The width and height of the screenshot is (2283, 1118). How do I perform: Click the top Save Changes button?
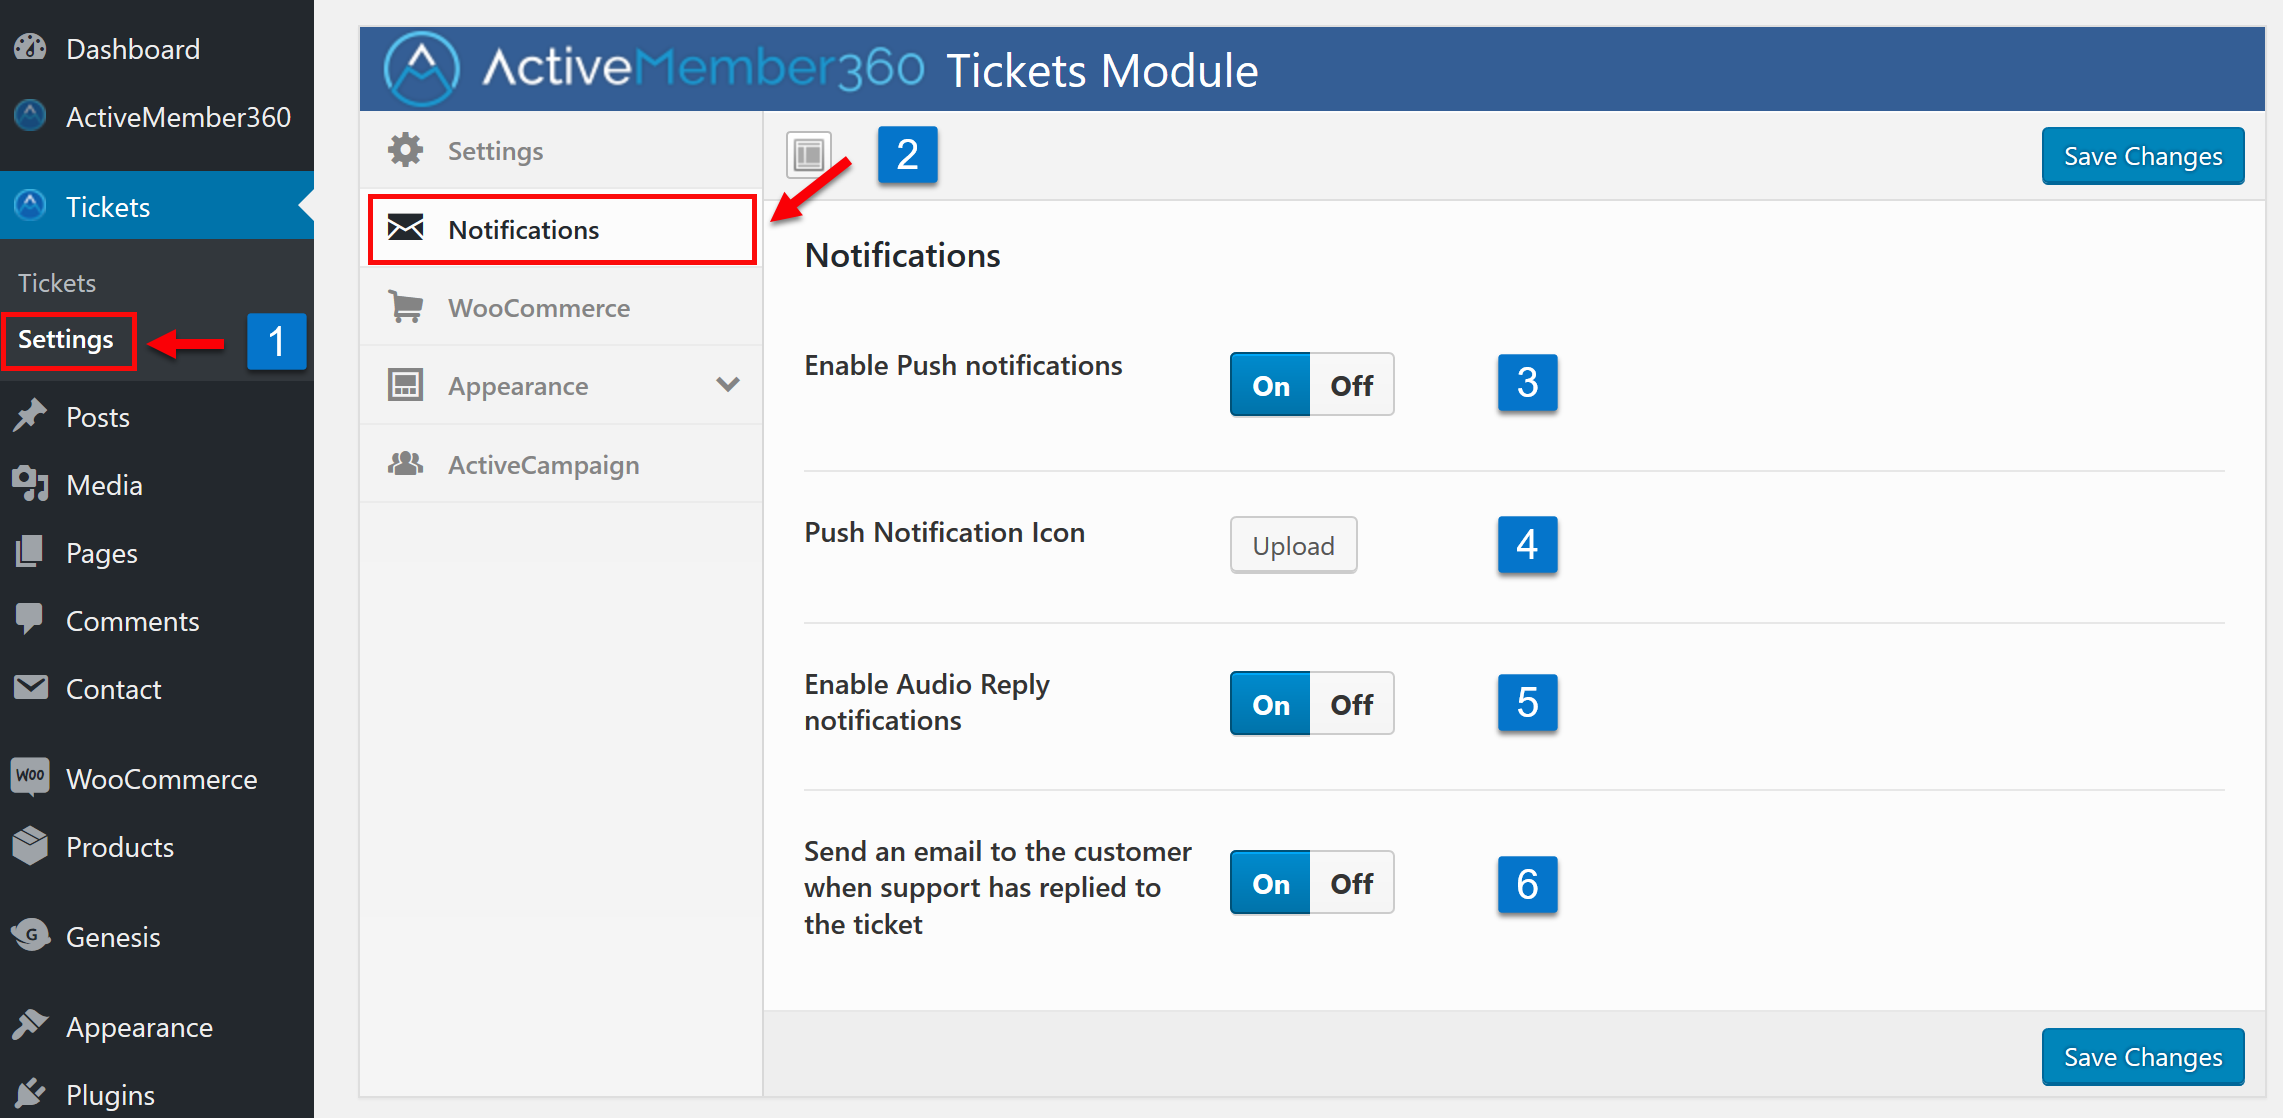pyautogui.click(x=2143, y=156)
